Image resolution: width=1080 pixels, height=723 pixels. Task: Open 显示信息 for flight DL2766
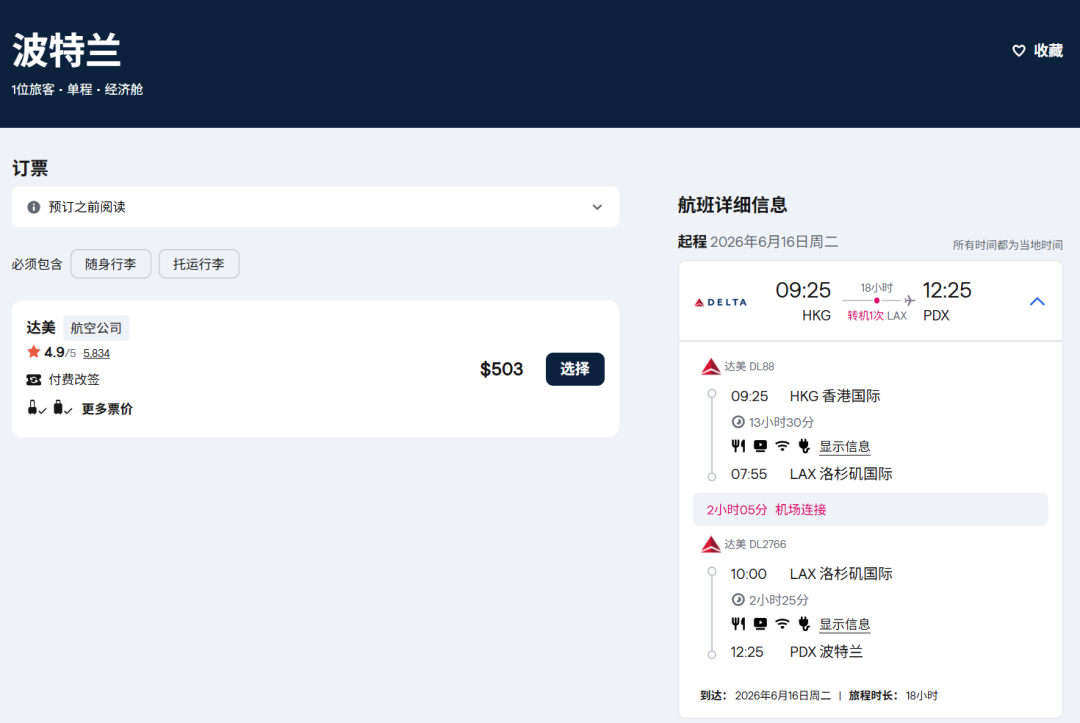pyautogui.click(x=844, y=625)
